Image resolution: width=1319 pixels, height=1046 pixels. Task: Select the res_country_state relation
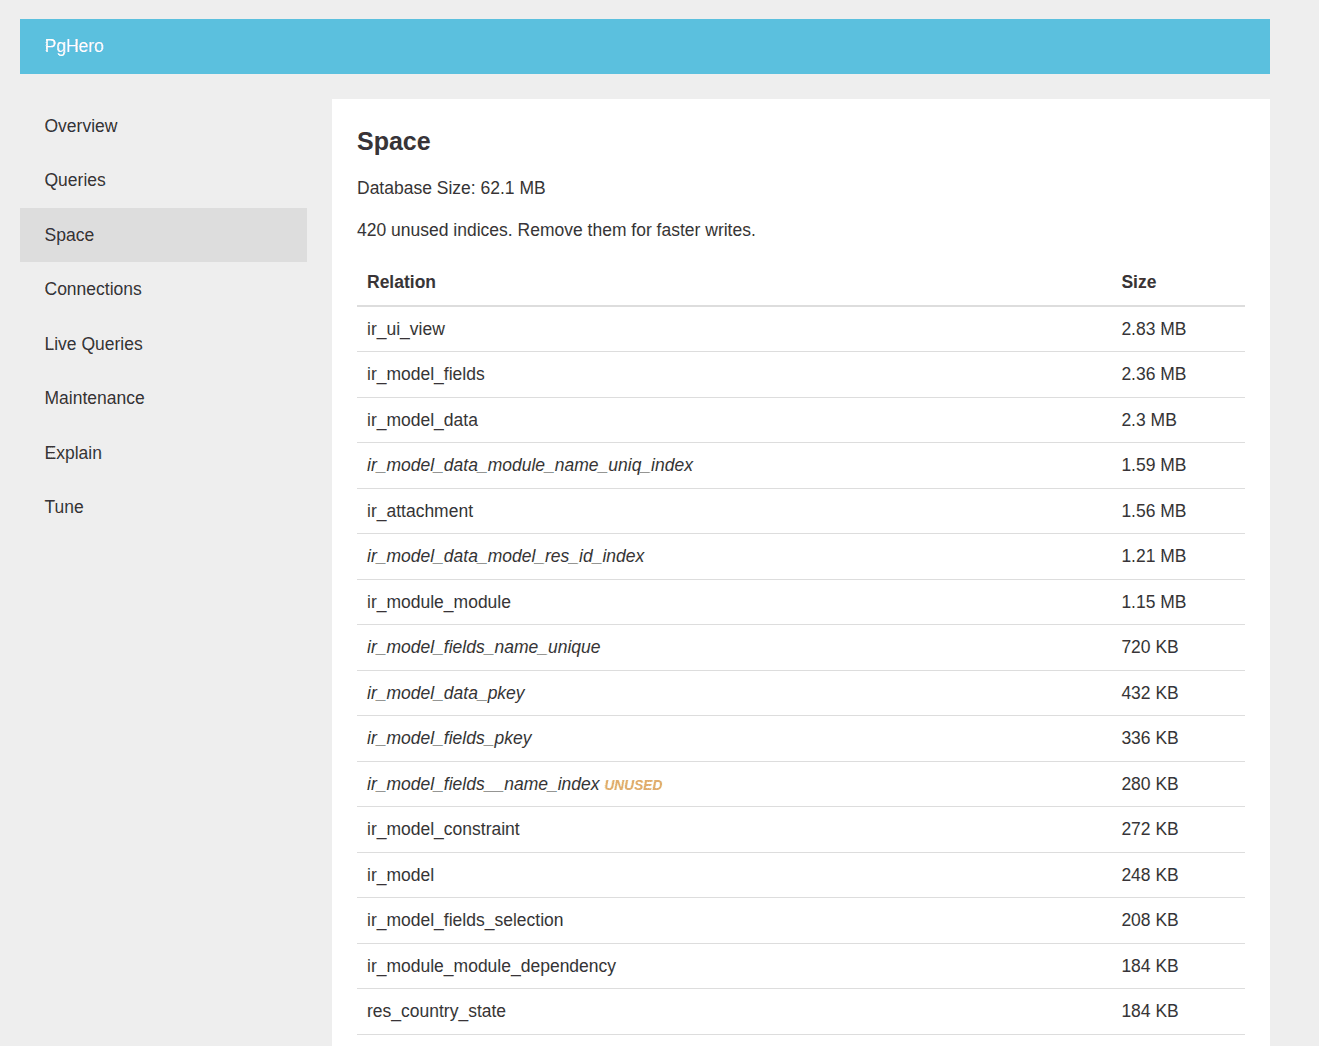point(436,1011)
